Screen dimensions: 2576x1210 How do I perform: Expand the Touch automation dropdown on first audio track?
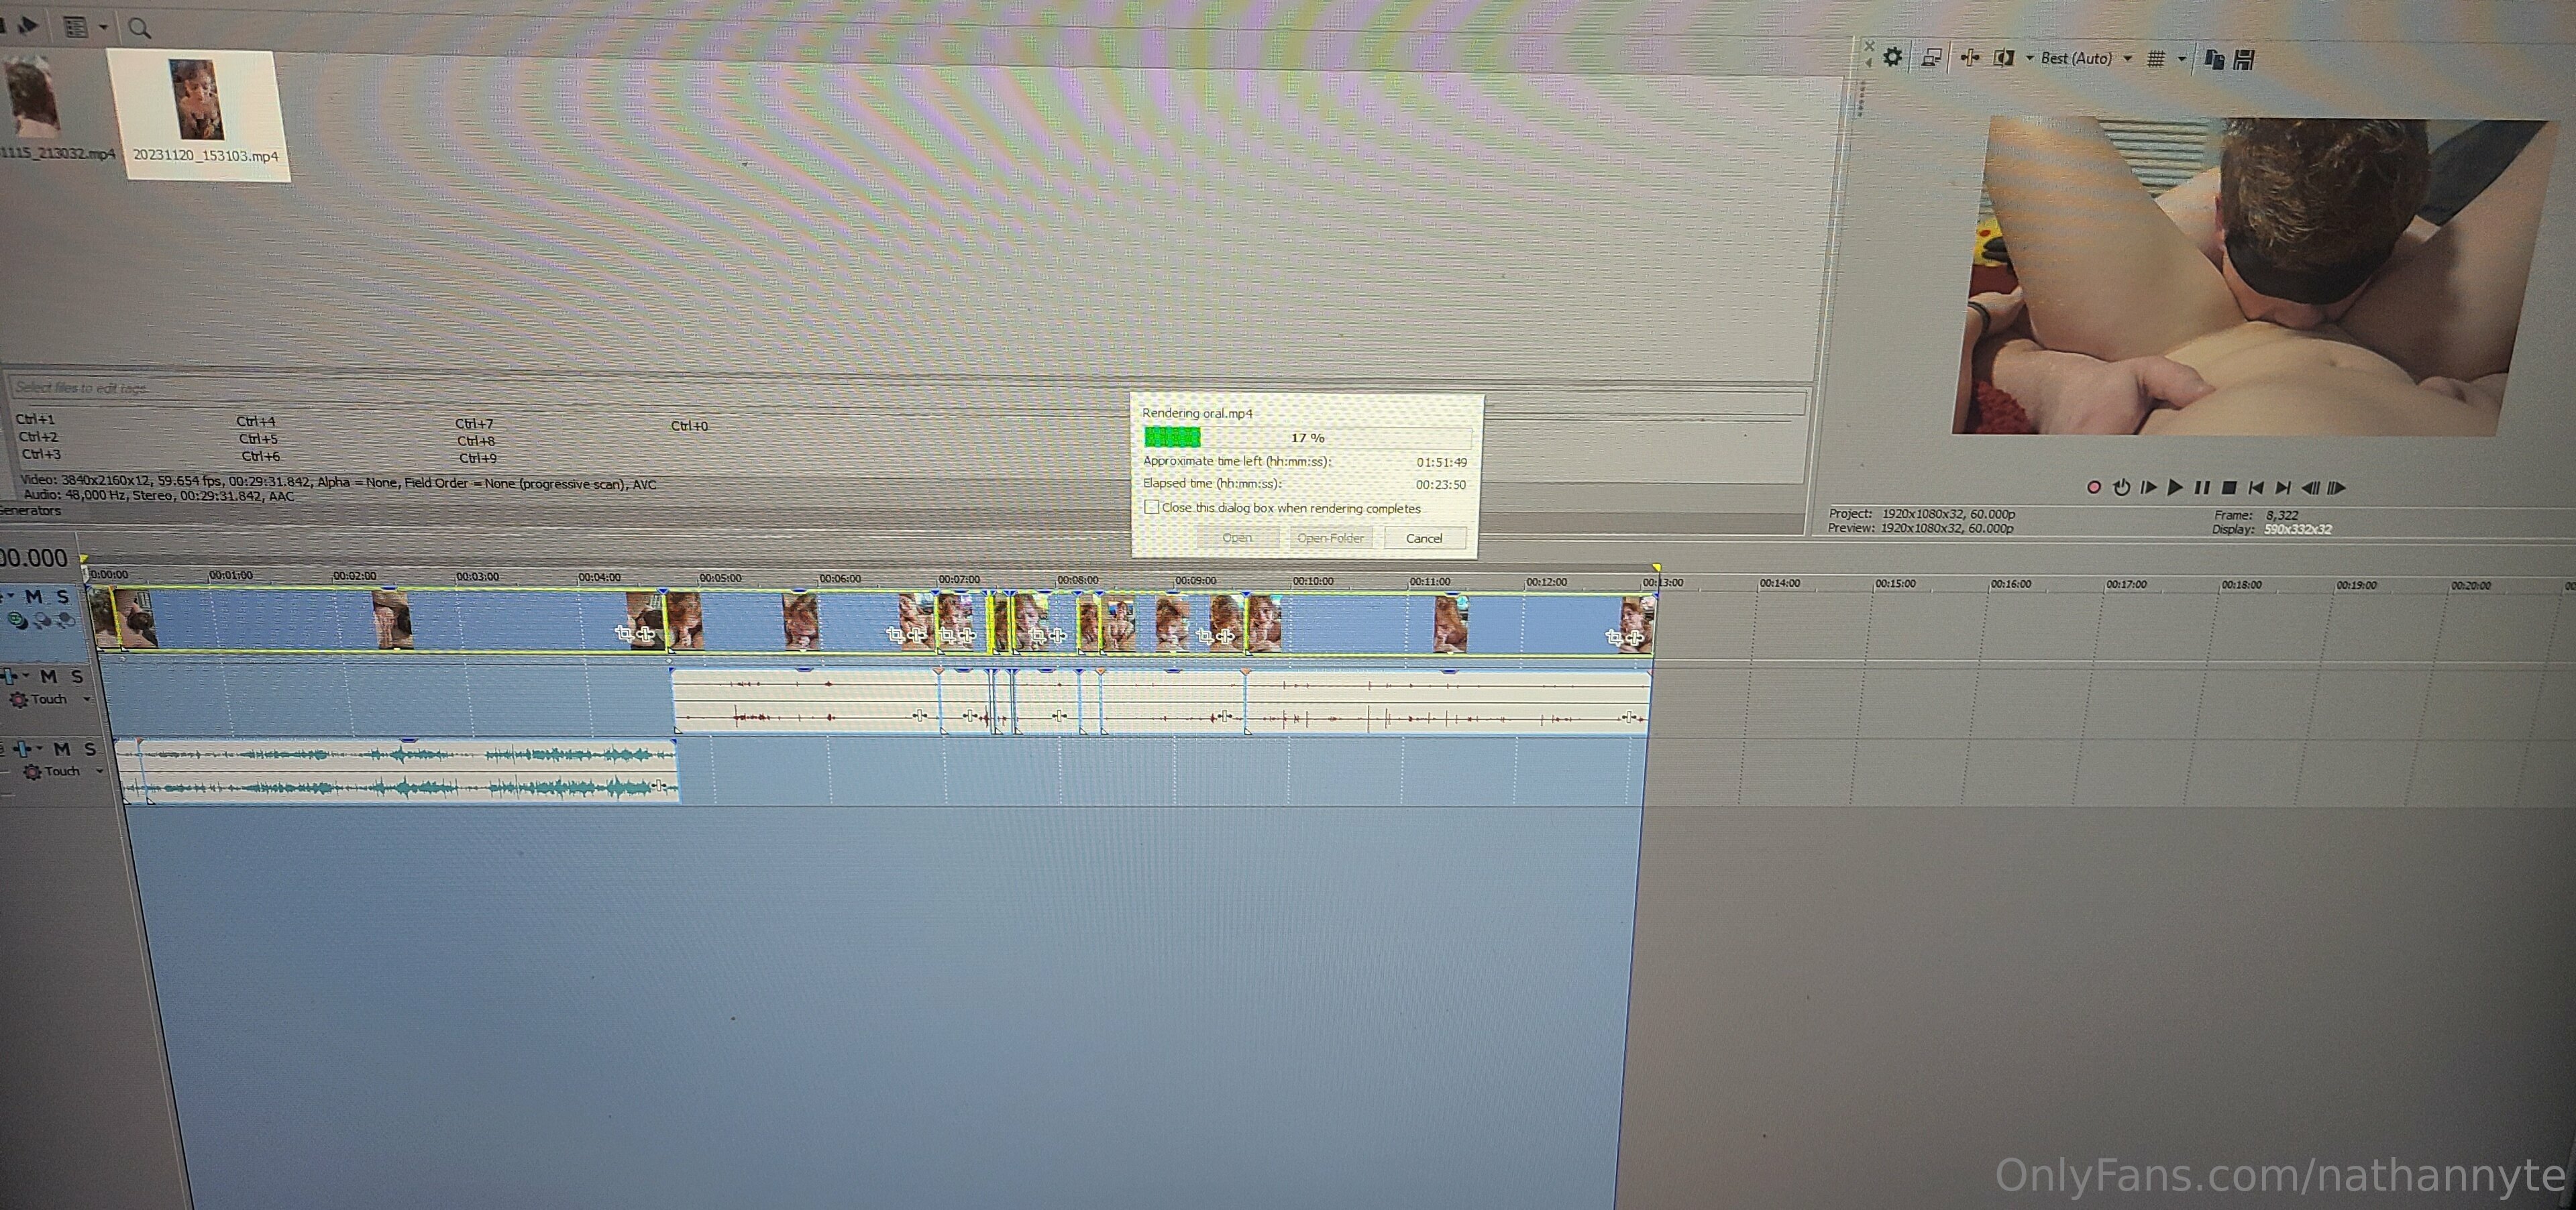point(87,700)
